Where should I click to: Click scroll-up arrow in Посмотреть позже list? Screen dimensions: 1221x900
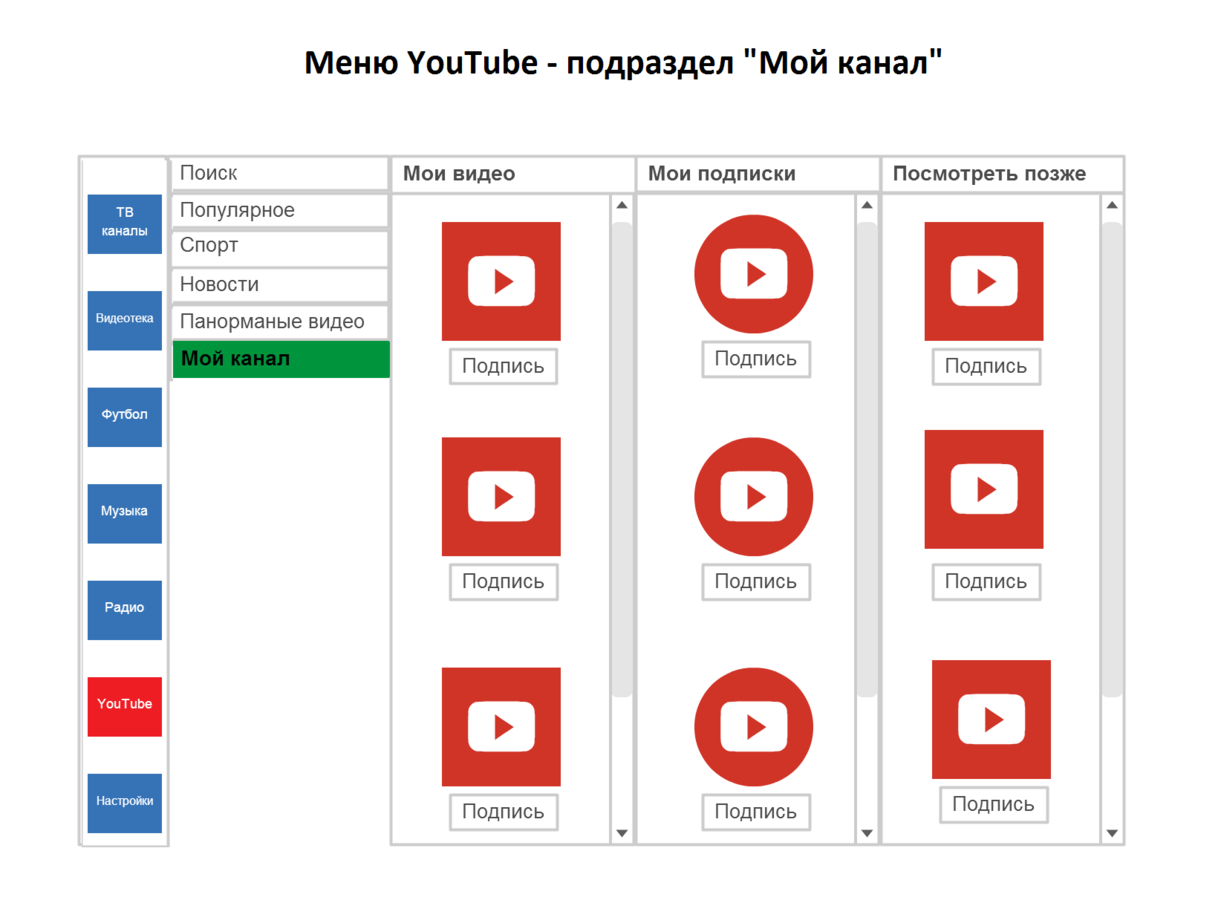[1112, 206]
